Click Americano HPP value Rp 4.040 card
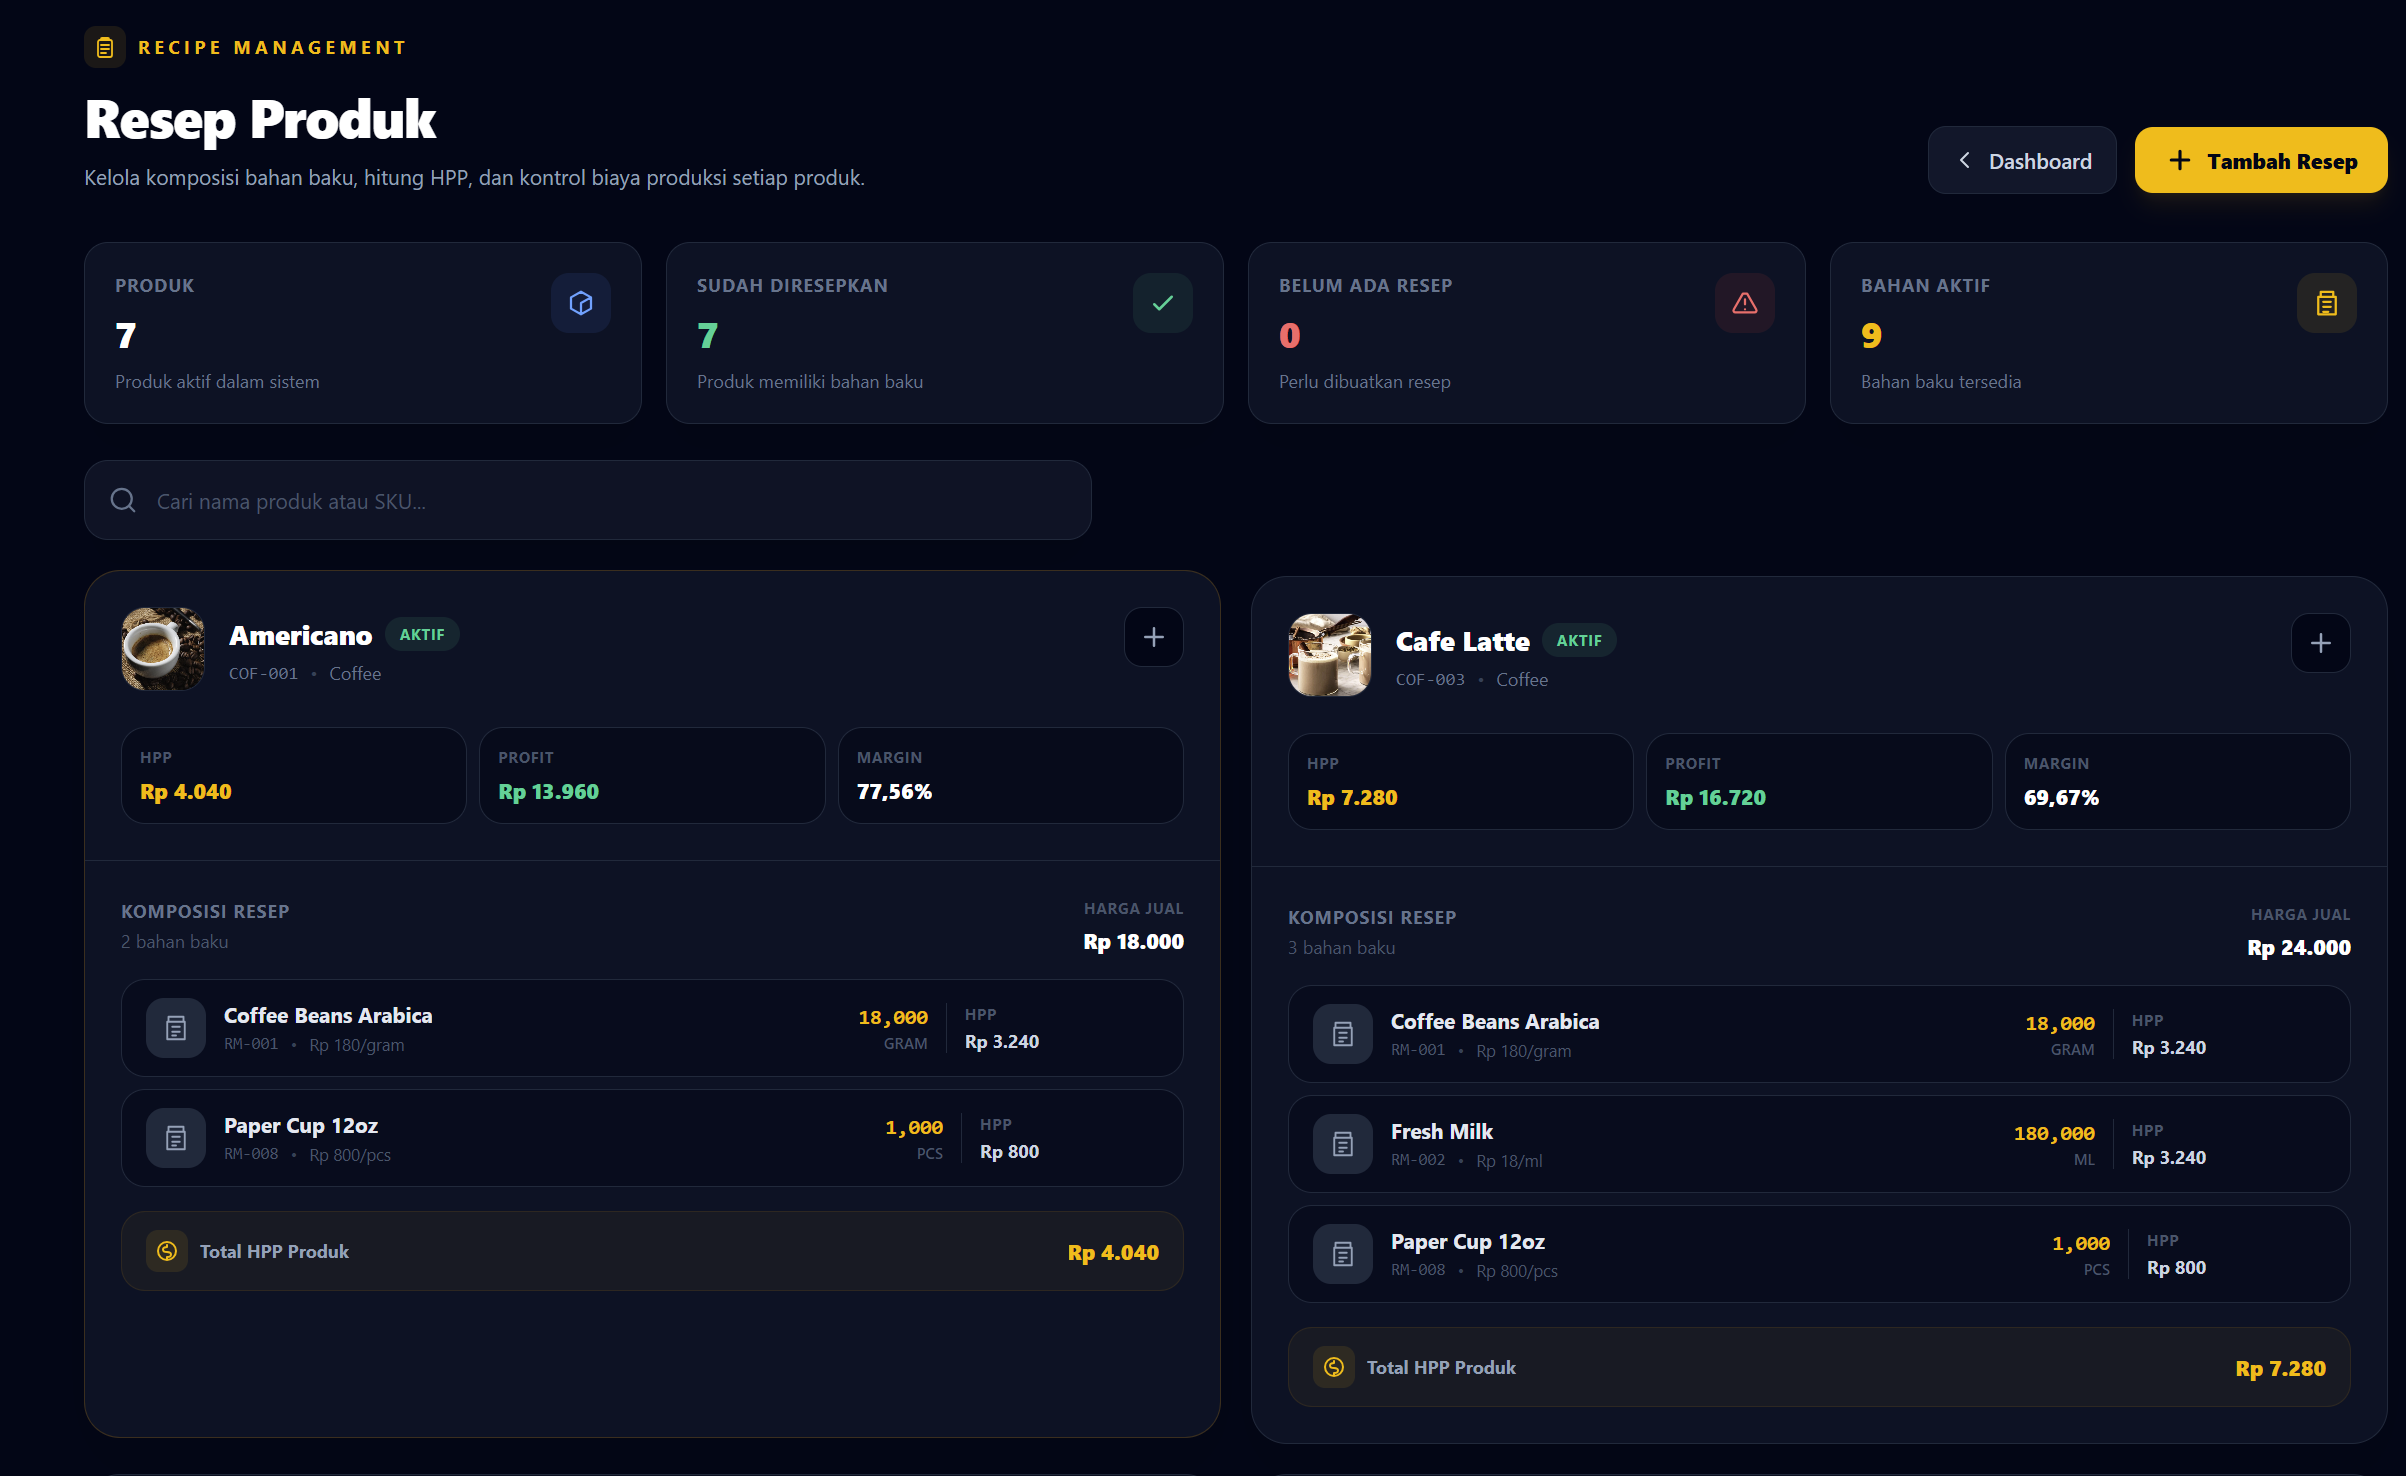This screenshot has height=1476, width=2406. point(294,775)
